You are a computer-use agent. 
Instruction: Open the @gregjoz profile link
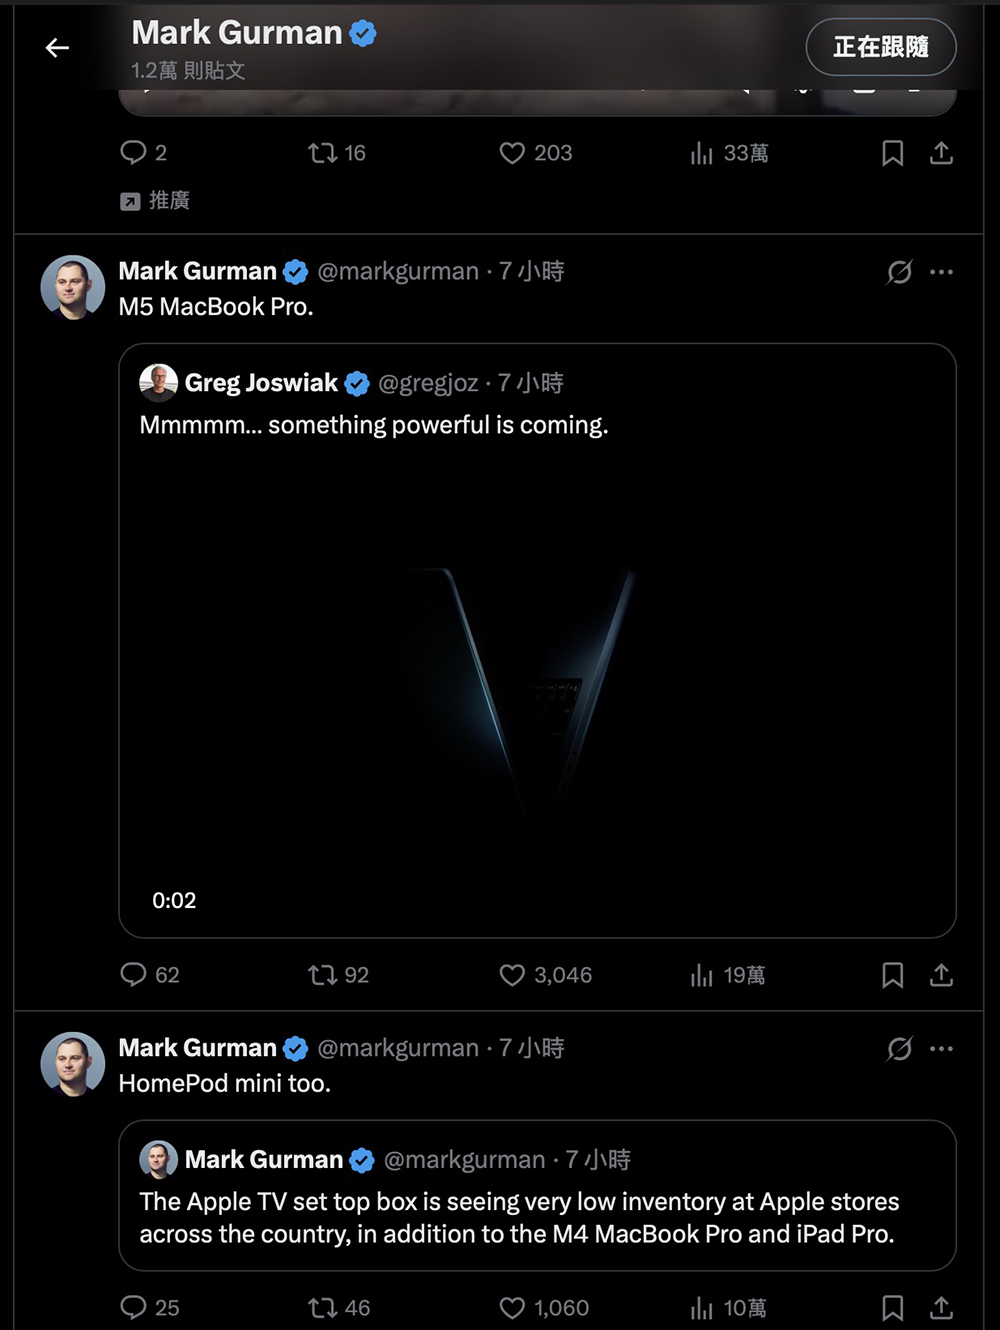coord(428,383)
